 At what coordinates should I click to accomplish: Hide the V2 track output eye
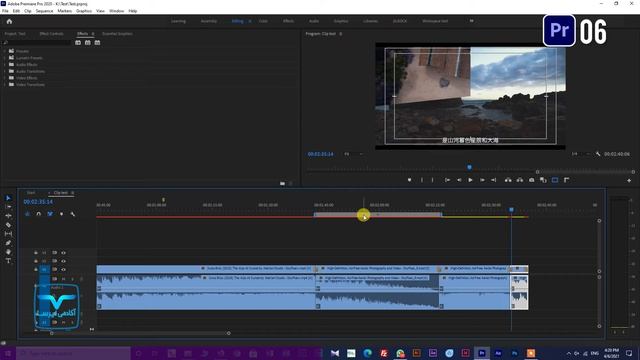coord(63,261)
